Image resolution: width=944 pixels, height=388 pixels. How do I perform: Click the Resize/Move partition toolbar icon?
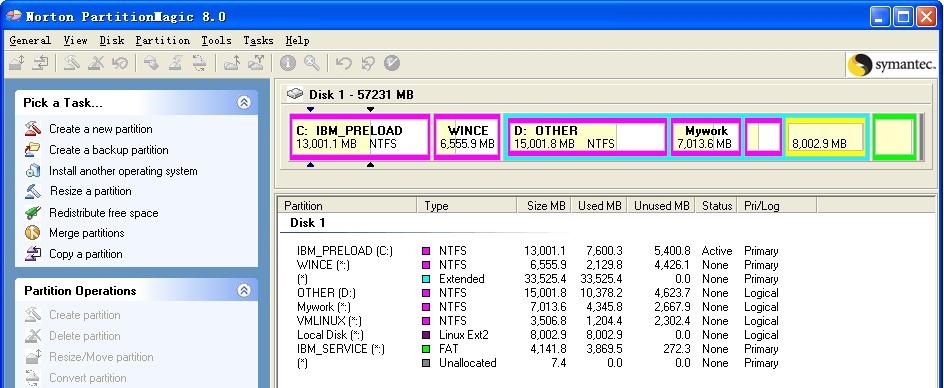(x=16, y=63)
